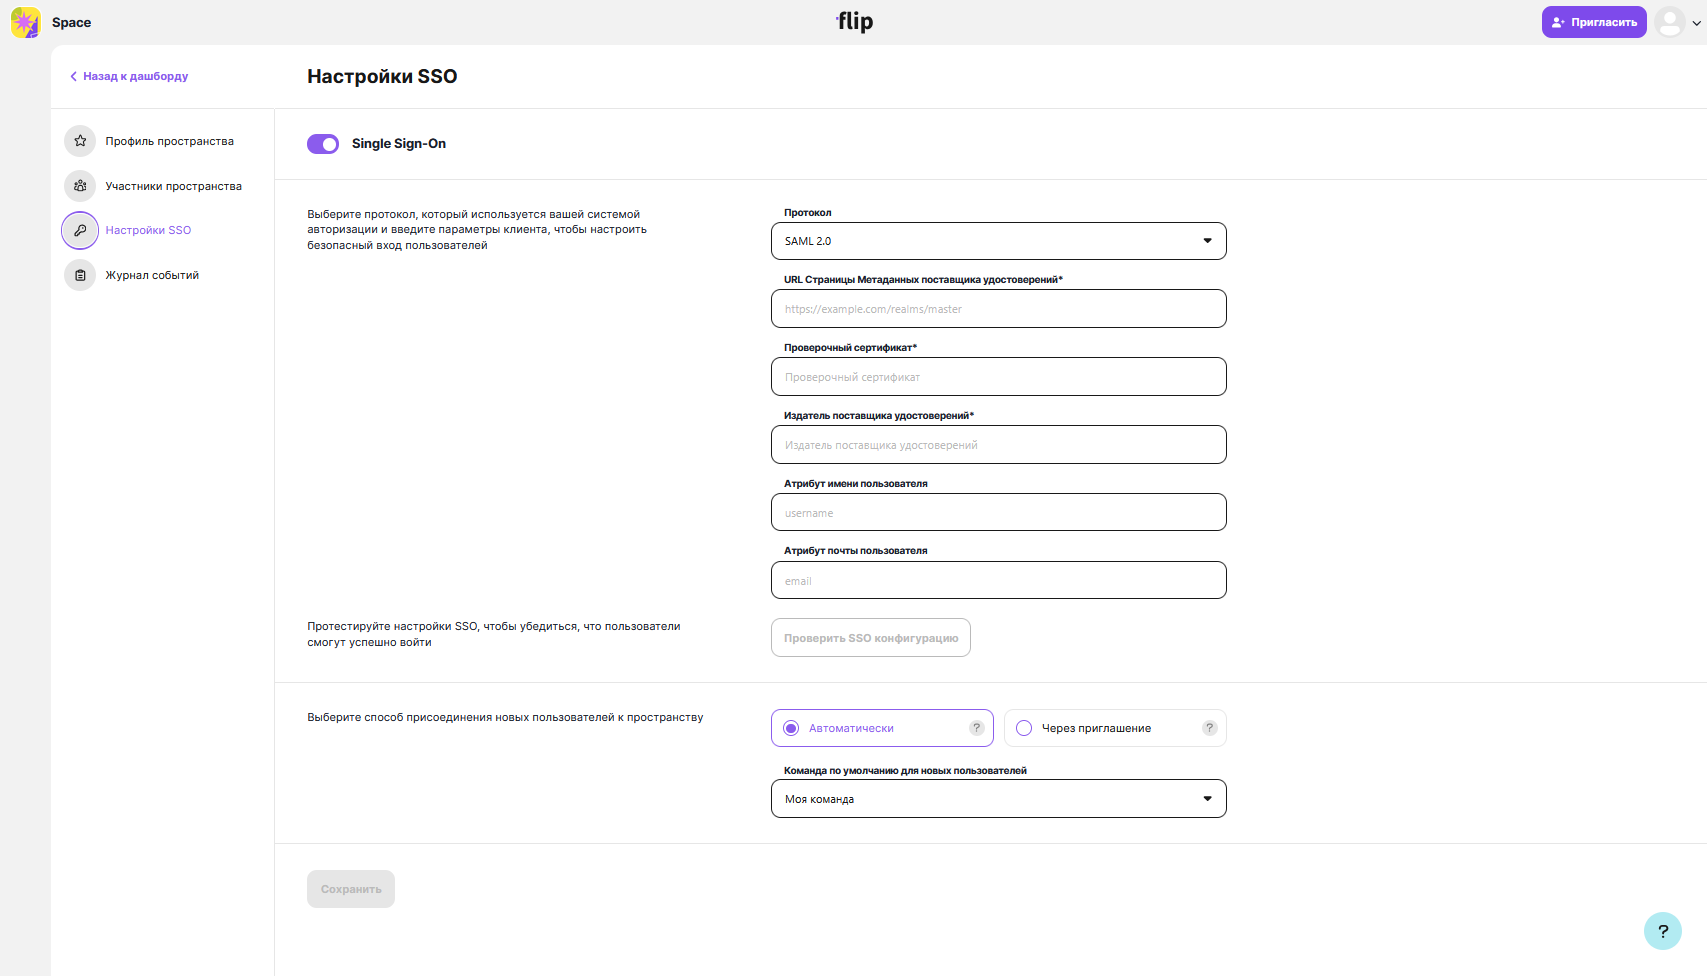This screenshot has width=1707, height=976.
Task: Open the Протокол SAML 2.0 dropdown
Action: pos(998,241)
